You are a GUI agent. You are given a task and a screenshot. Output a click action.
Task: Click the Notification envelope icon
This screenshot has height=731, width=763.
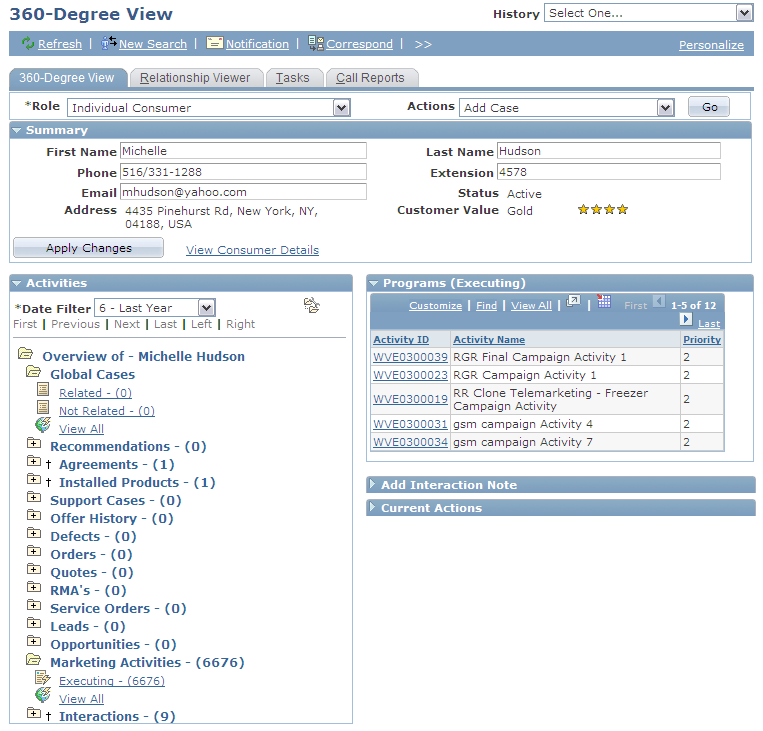pyautogui.click(x=214, y=43)
